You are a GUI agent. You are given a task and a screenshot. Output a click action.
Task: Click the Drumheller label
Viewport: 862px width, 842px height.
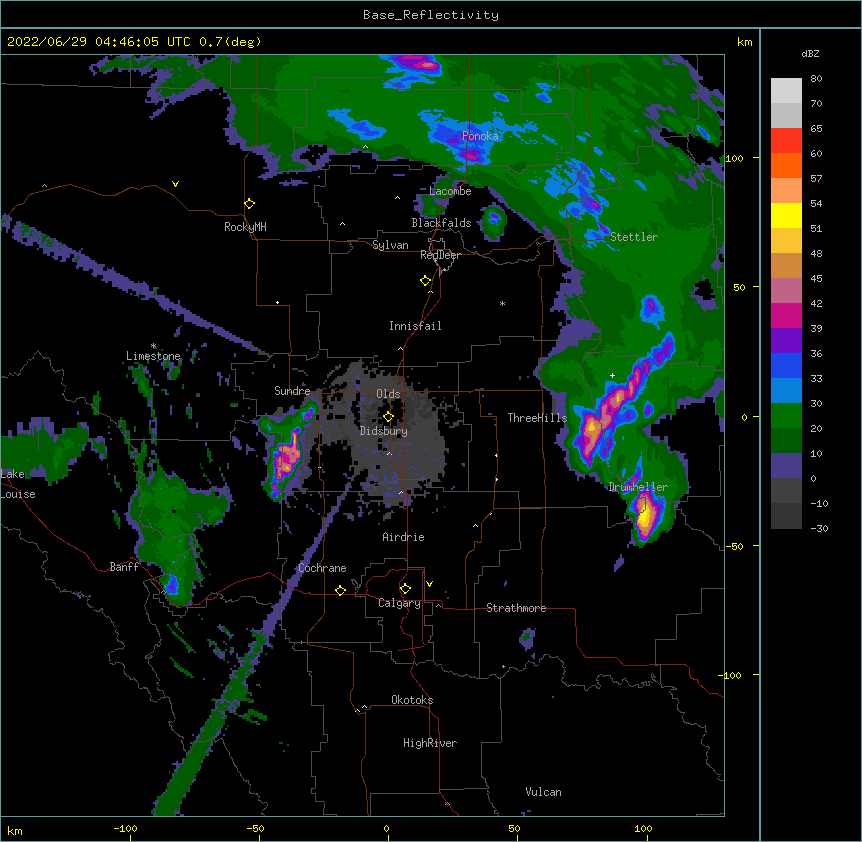[638, 487]
